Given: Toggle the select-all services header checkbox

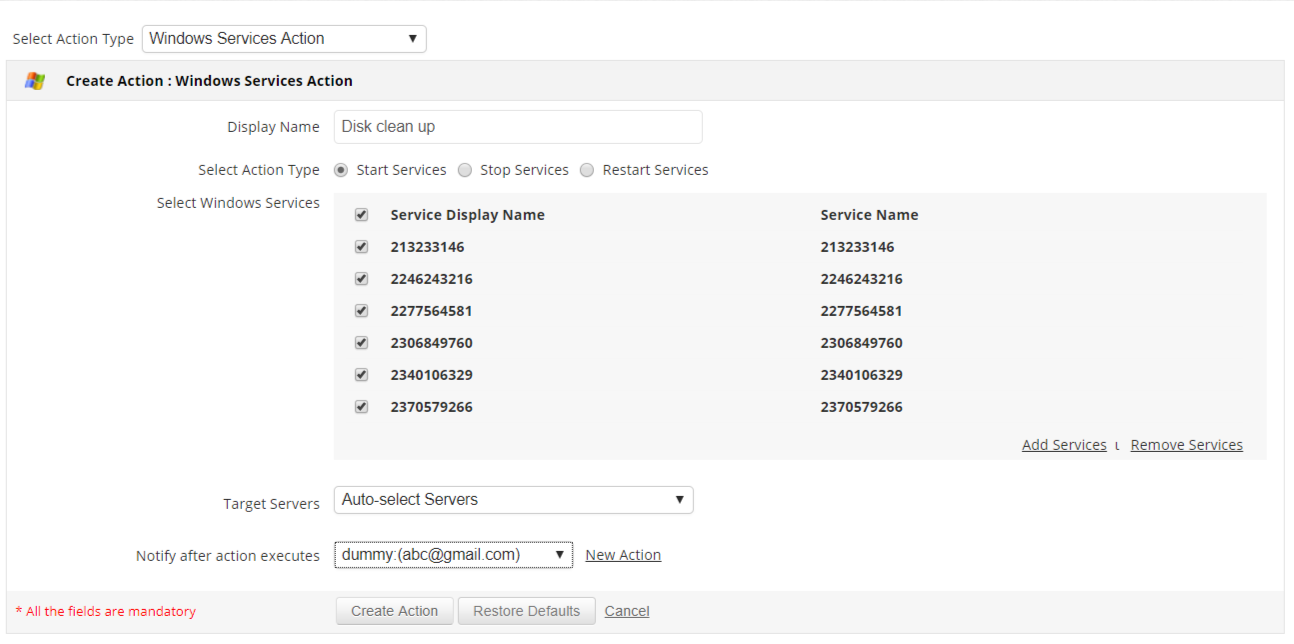Looking at the screenshot, I should point(362,215).
